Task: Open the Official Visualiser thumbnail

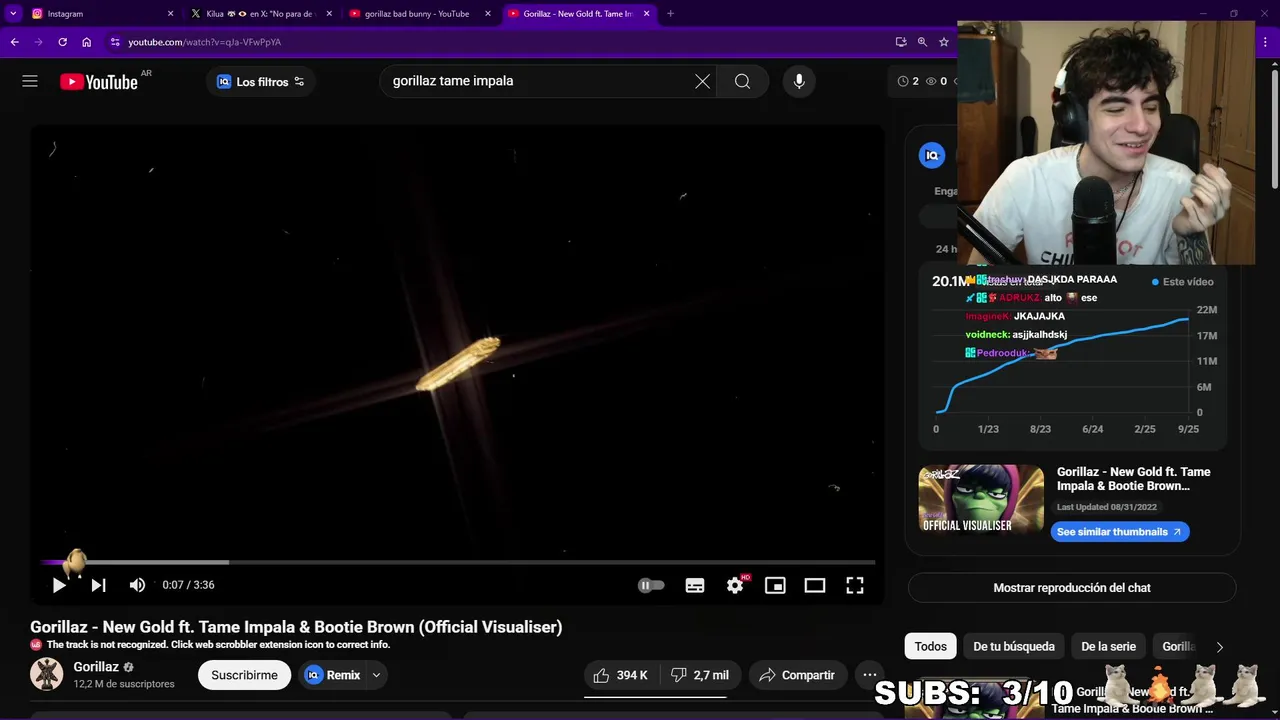Action: coord(981,499)
